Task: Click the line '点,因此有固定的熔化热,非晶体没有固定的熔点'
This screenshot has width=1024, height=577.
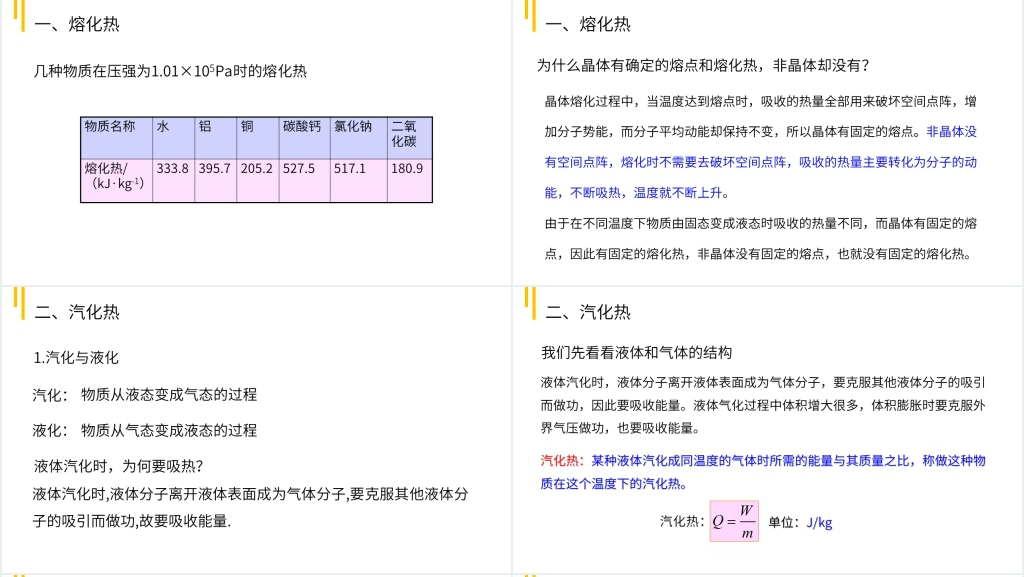Action: (758, 254)
